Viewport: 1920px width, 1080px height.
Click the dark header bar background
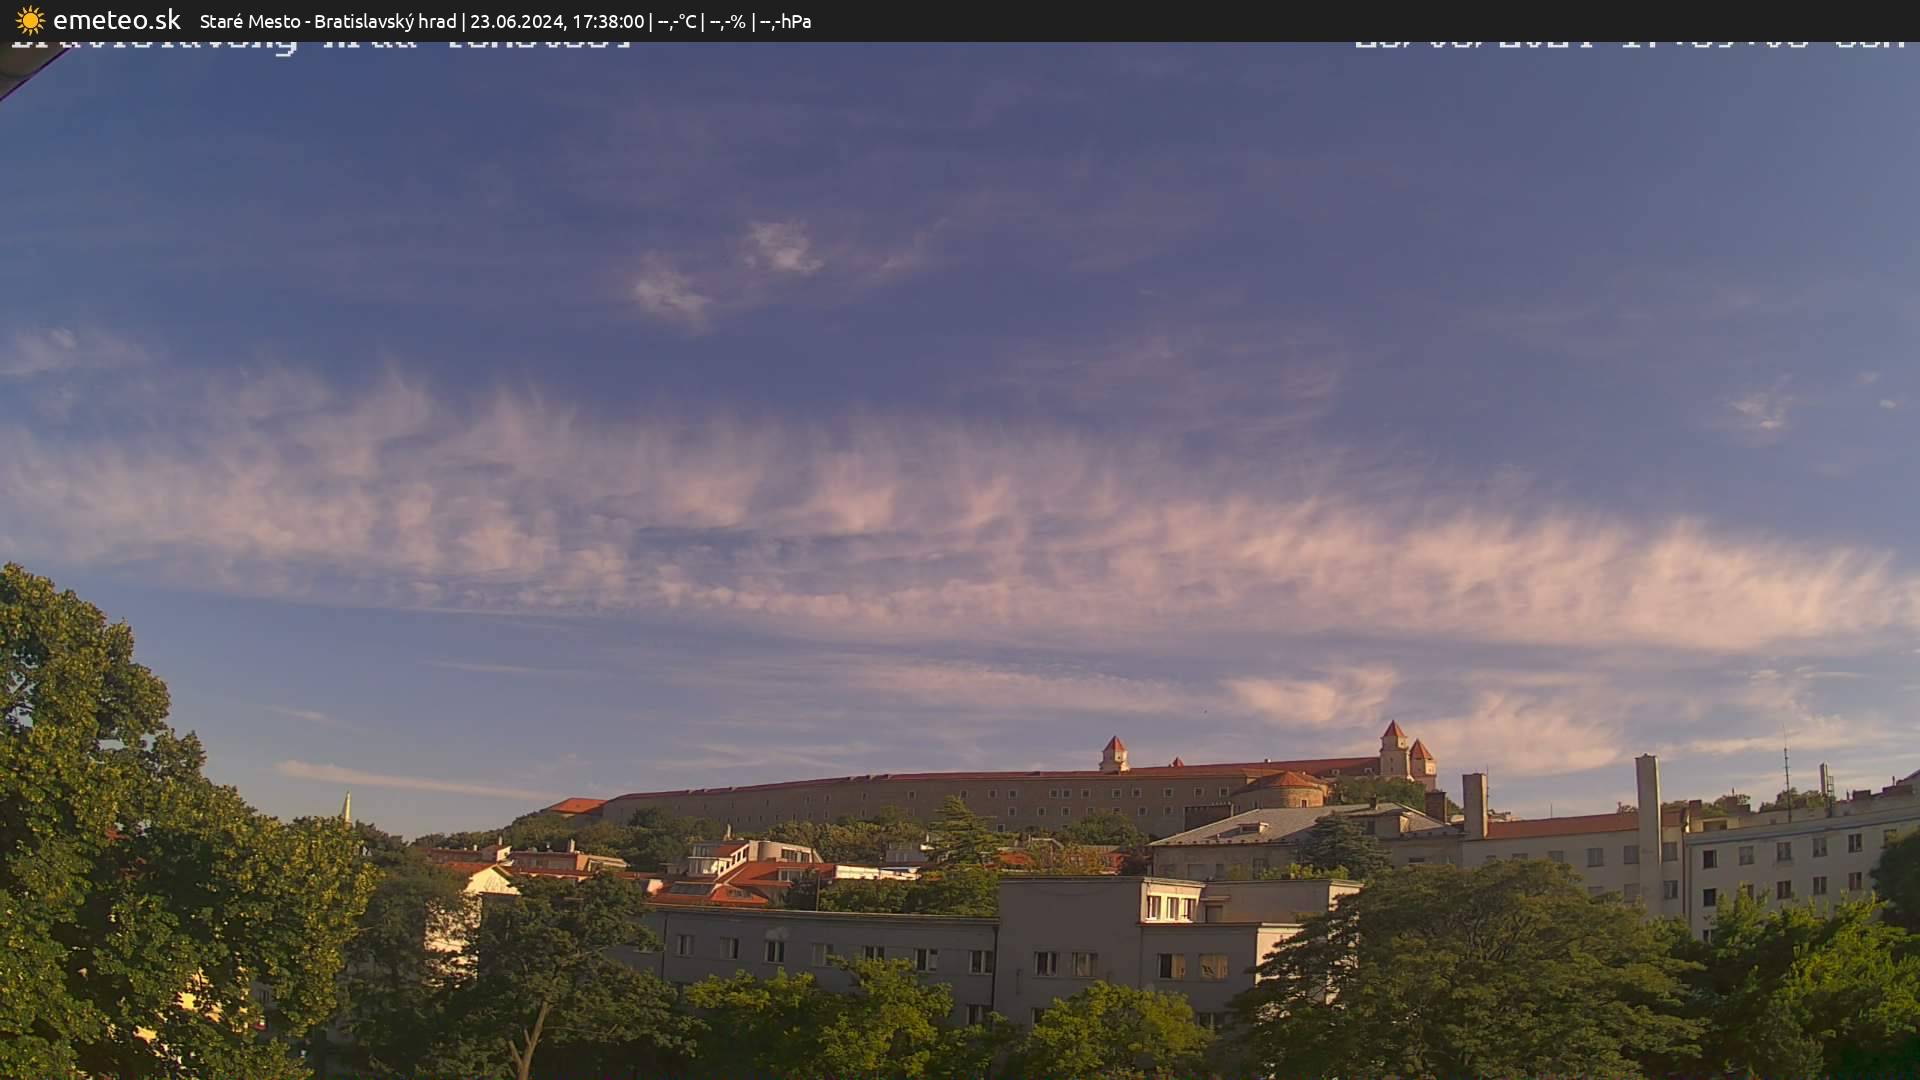[1300, 20]
